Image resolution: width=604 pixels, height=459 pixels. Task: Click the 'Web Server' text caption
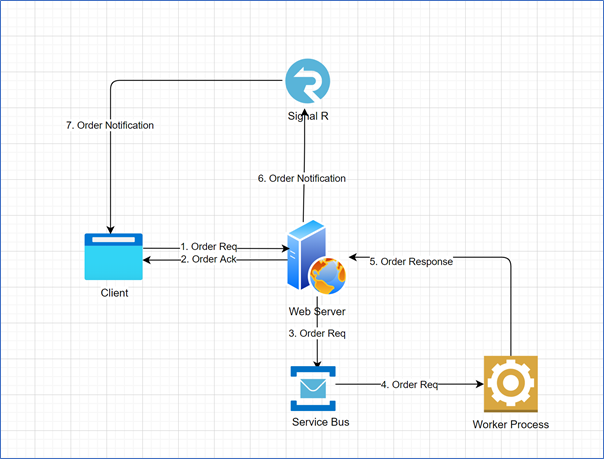pyautogui.click(x=316, y=312)
